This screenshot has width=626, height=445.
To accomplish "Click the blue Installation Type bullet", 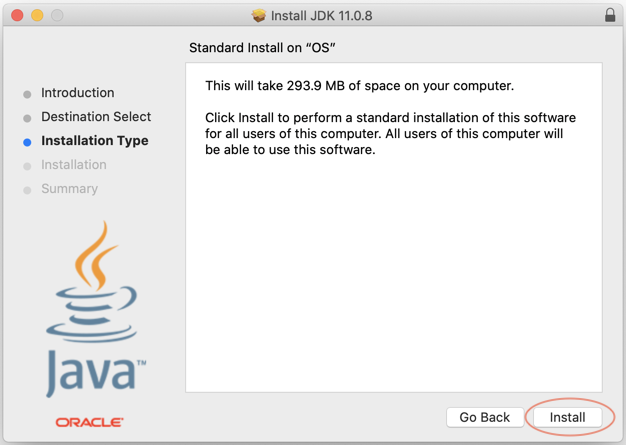I will [27, 142].
